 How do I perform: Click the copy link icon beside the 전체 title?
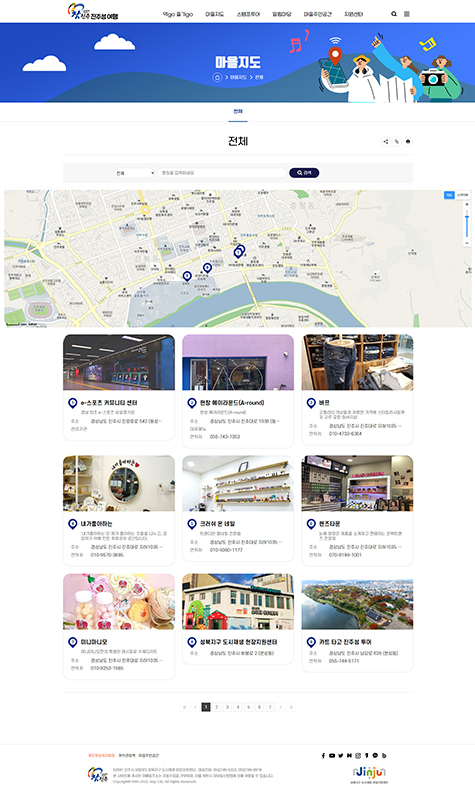coord(397,141)
